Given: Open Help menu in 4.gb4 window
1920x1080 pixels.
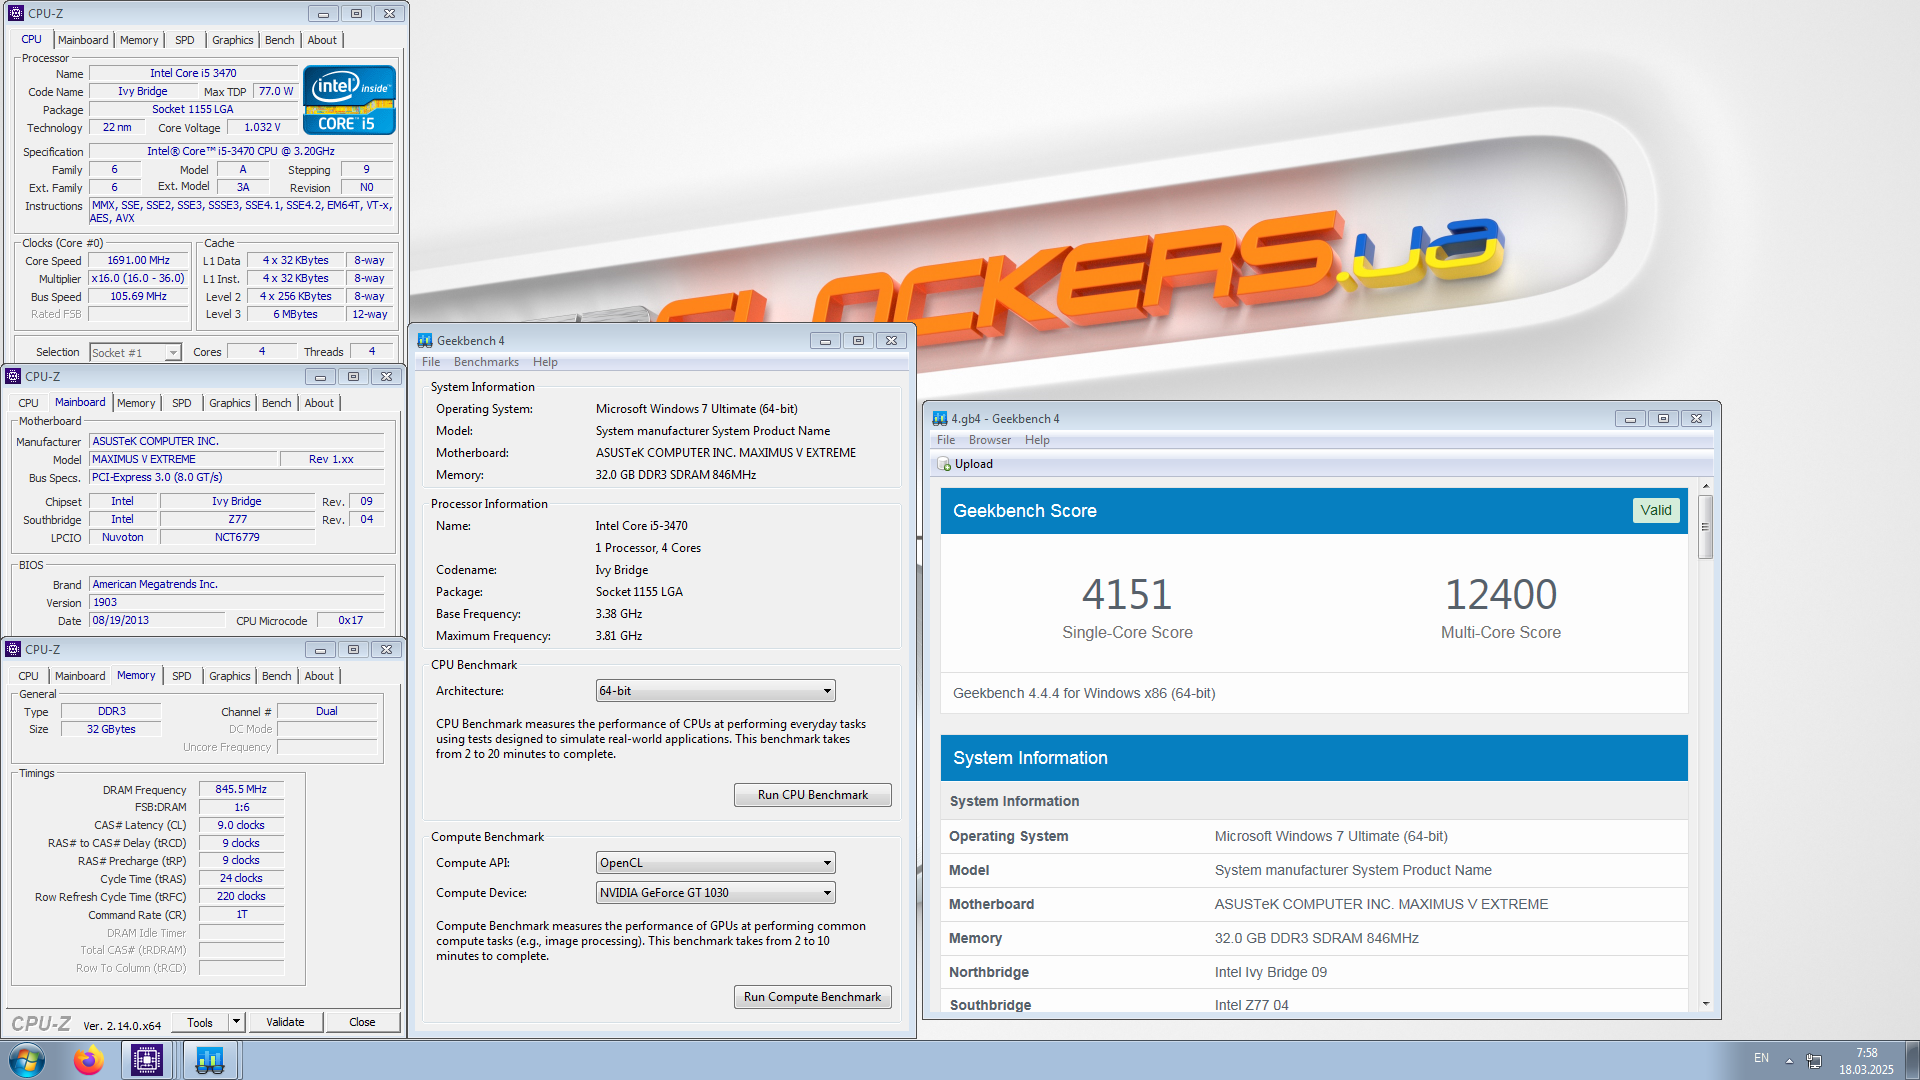Looking at the screenshot, I should pyautogui.click(x=1037, y=440).
